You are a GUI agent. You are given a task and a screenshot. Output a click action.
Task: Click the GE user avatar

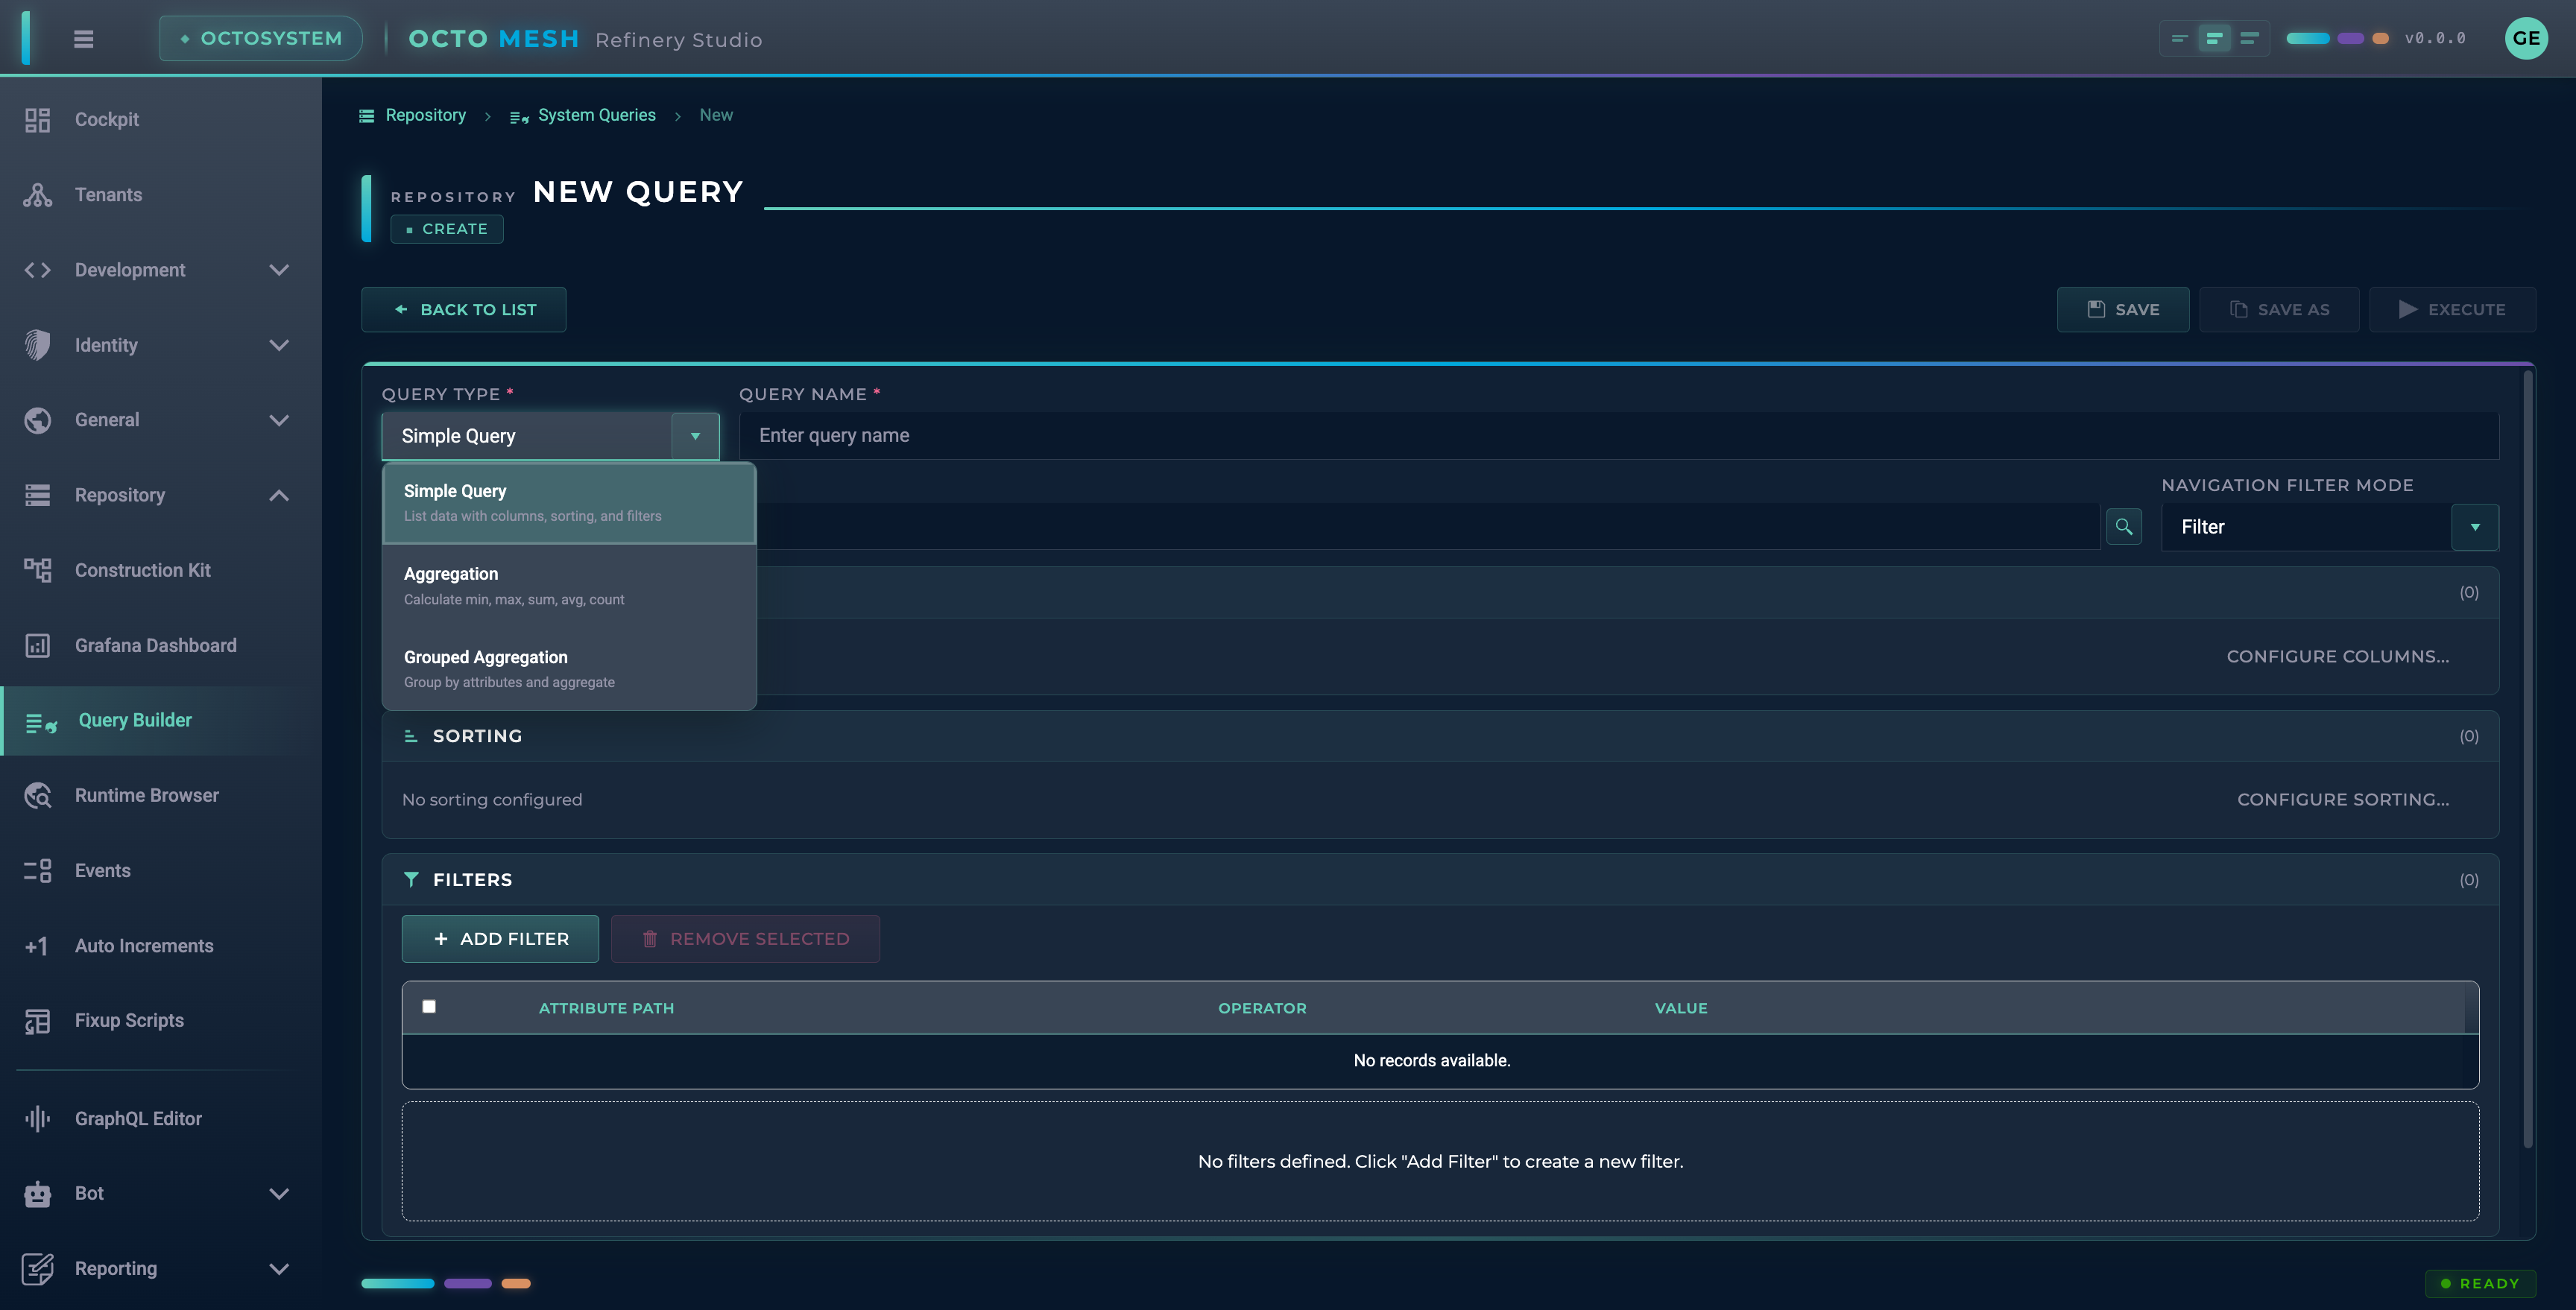point(2525,39)
